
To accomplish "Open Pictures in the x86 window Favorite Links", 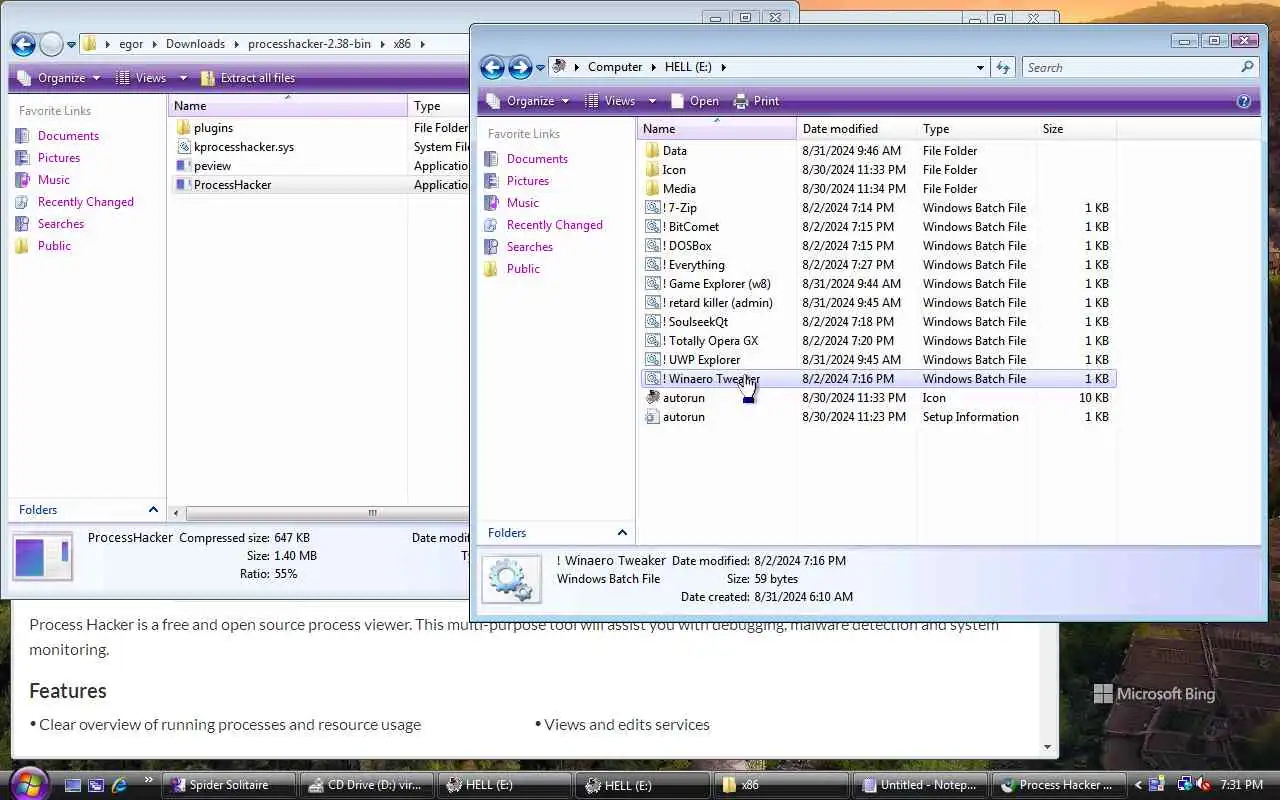I will click(x=58, y=158).
